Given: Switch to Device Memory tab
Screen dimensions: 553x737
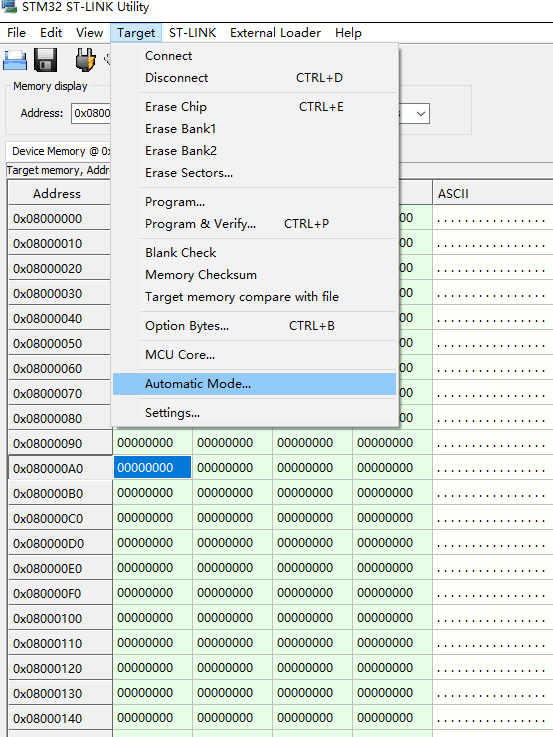Looking at the screenshot, I should click(x=59, y=151).
